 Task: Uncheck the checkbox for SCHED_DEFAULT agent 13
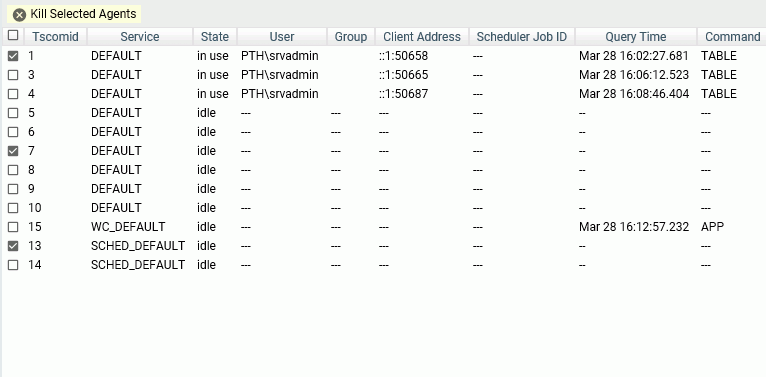coord(13,246)
